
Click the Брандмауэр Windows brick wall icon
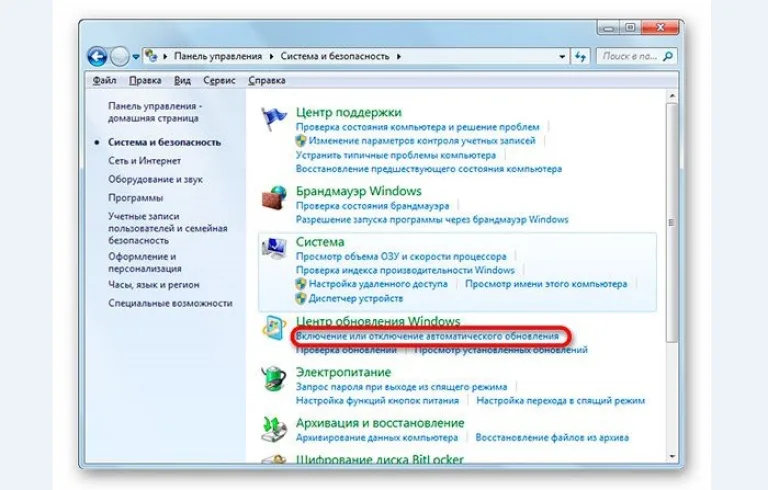point(274,197)
